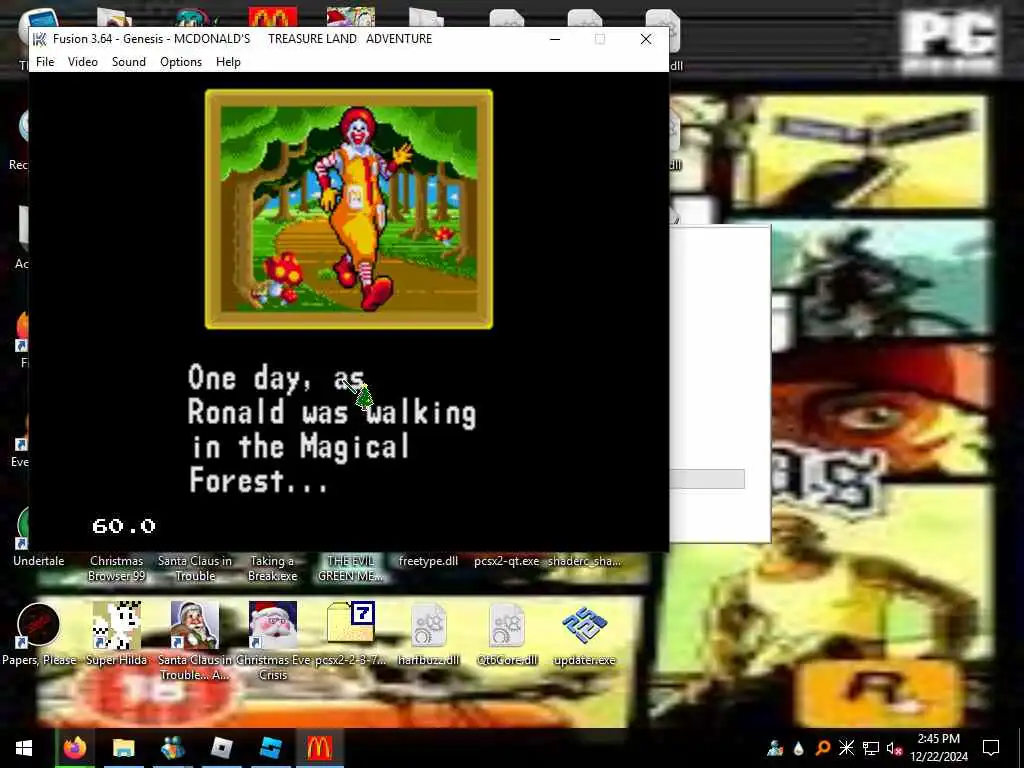Click the Christmas Browser 99 label
Screen dimensions: 1024x768
coord(117,568)
